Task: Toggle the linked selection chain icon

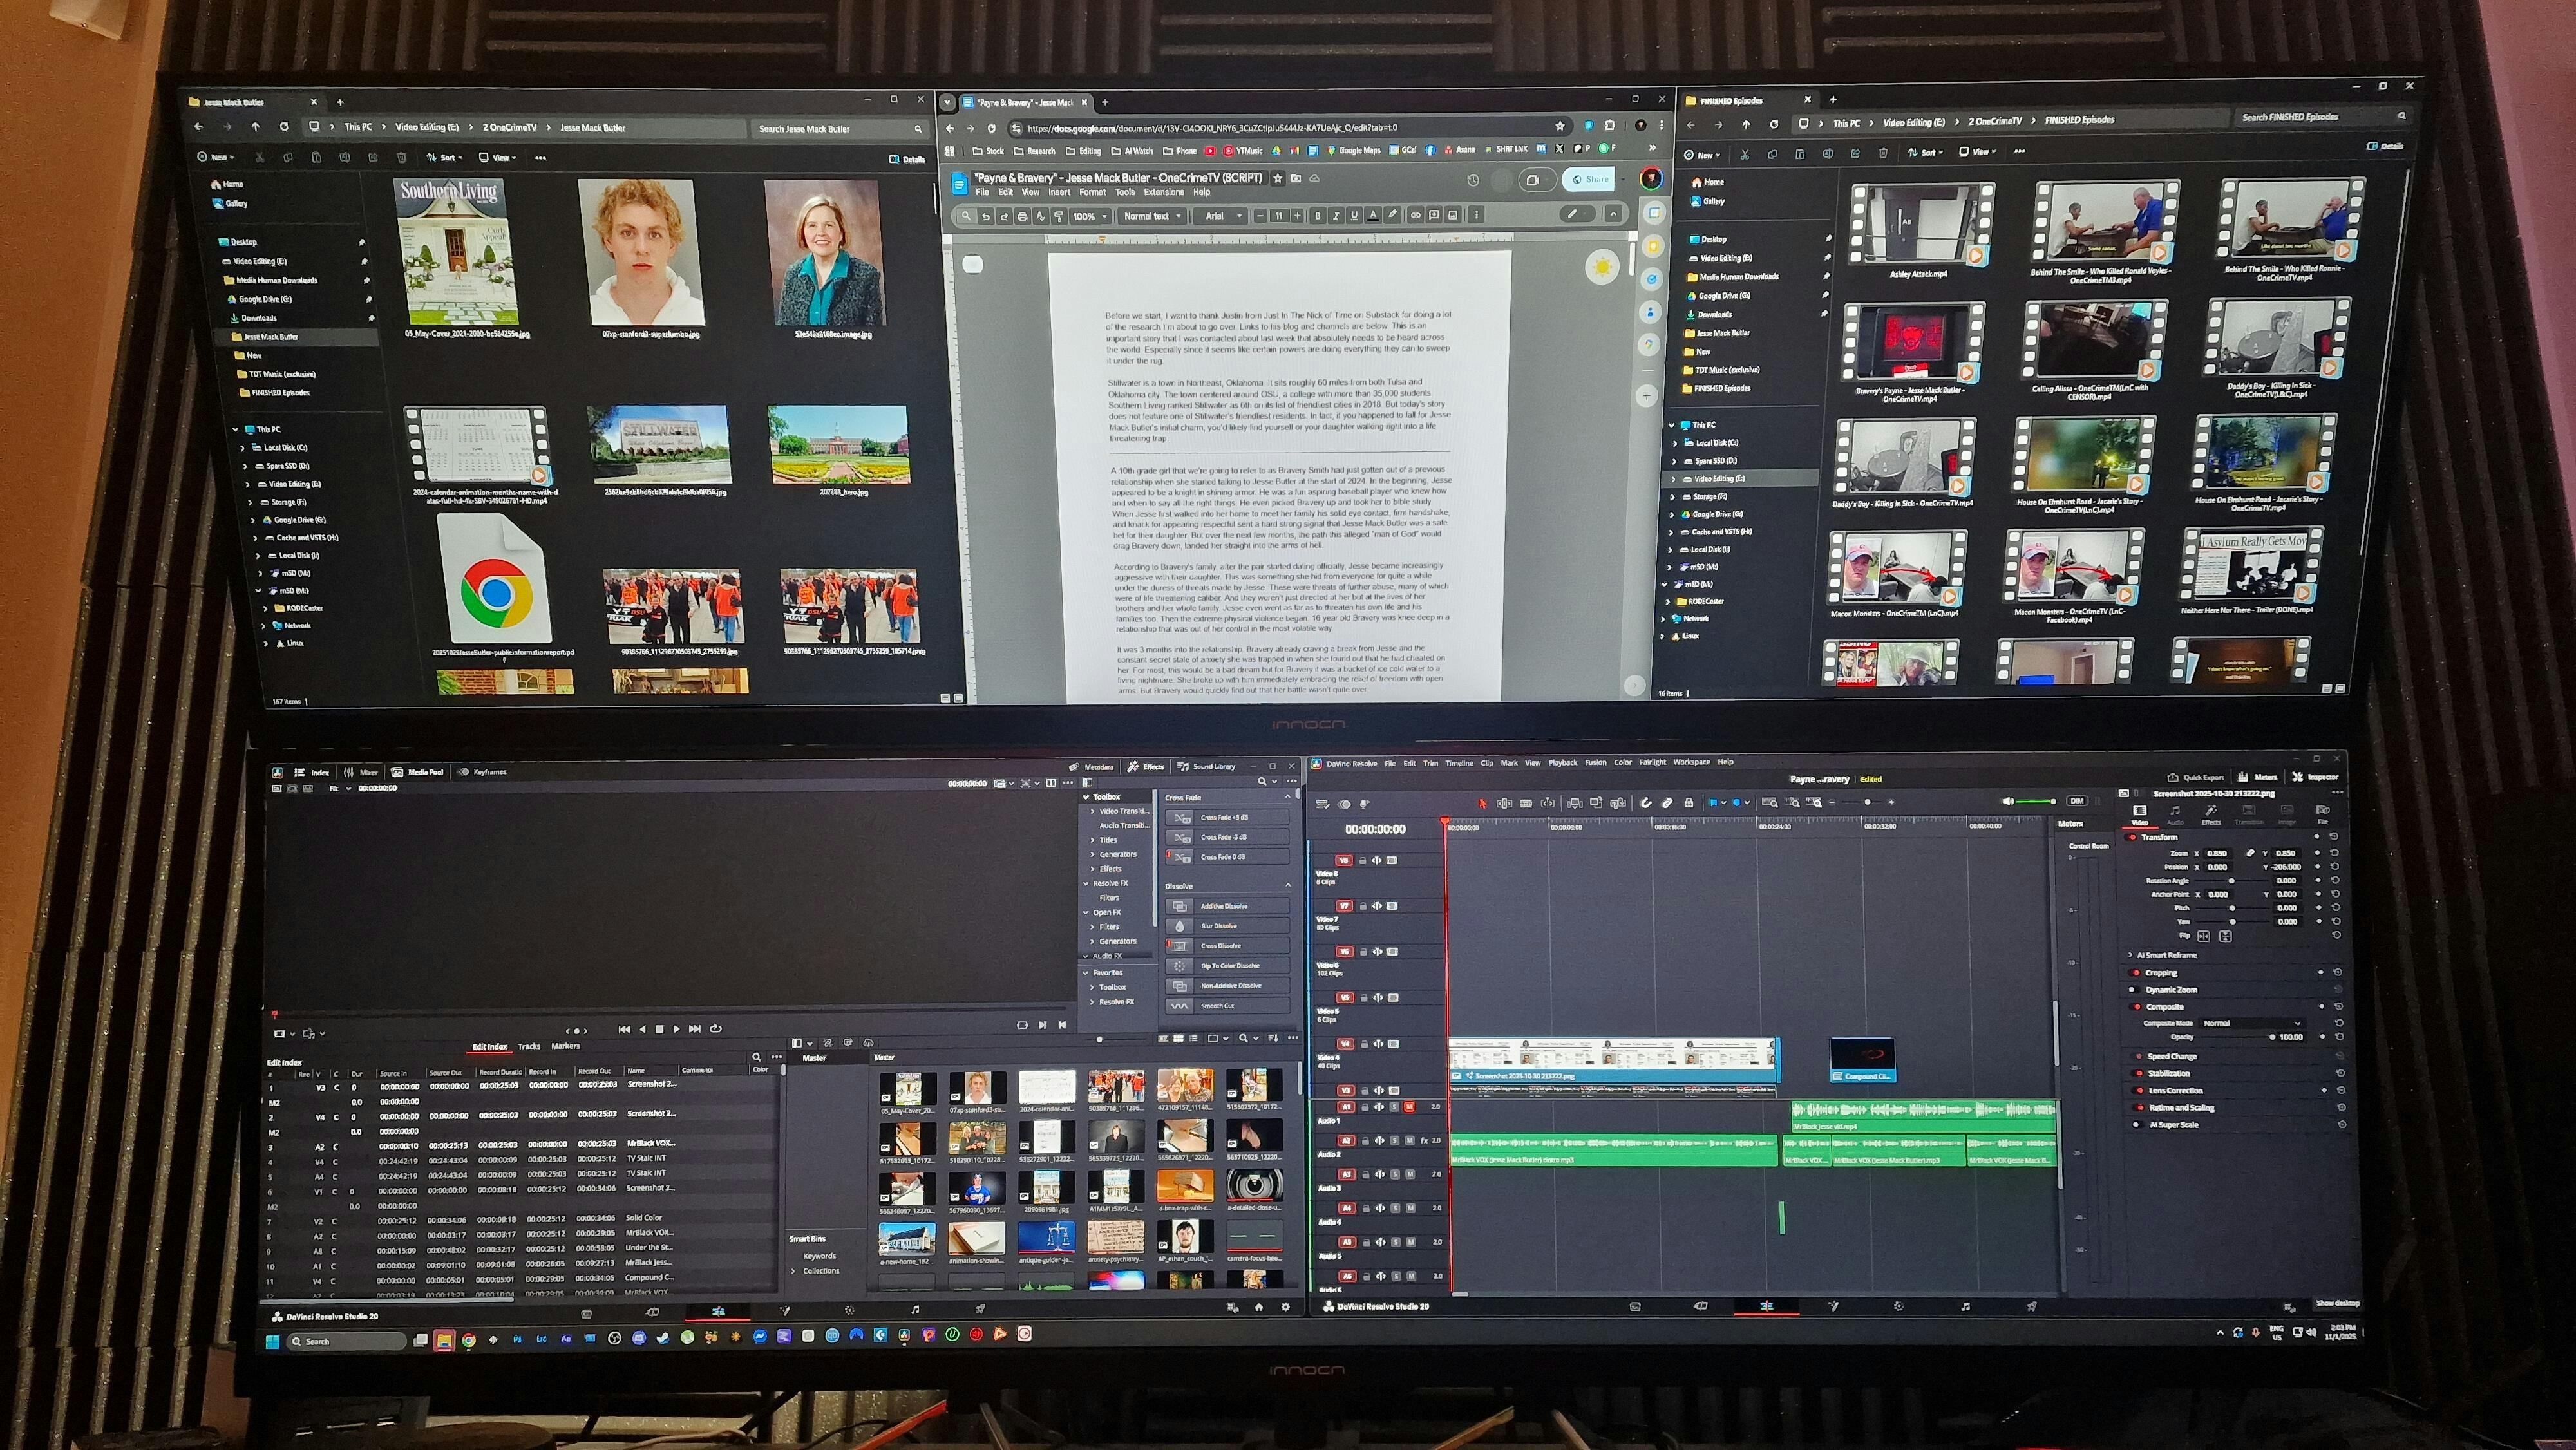Action: (1667, 803)
